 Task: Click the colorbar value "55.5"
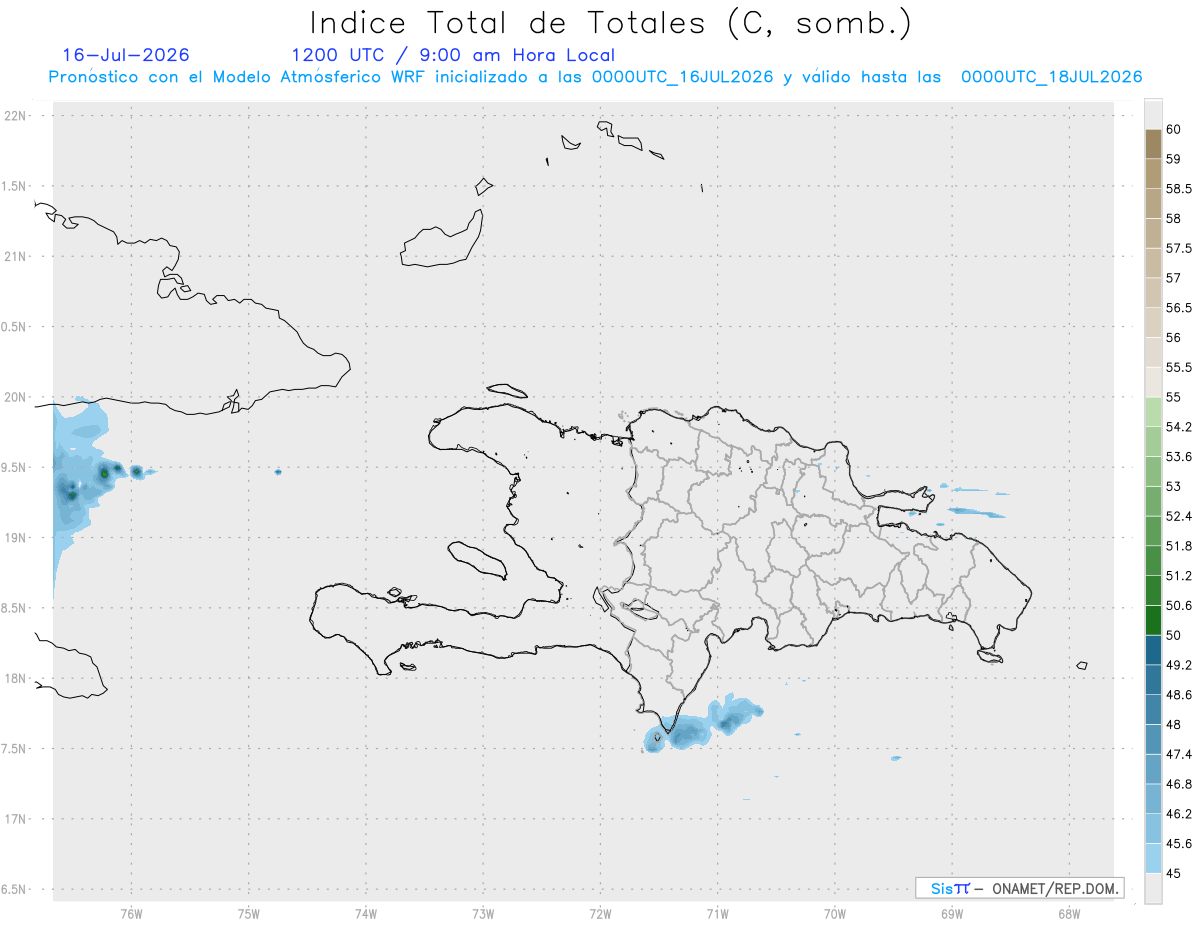pyautogui.click(x=1179, y=367)
